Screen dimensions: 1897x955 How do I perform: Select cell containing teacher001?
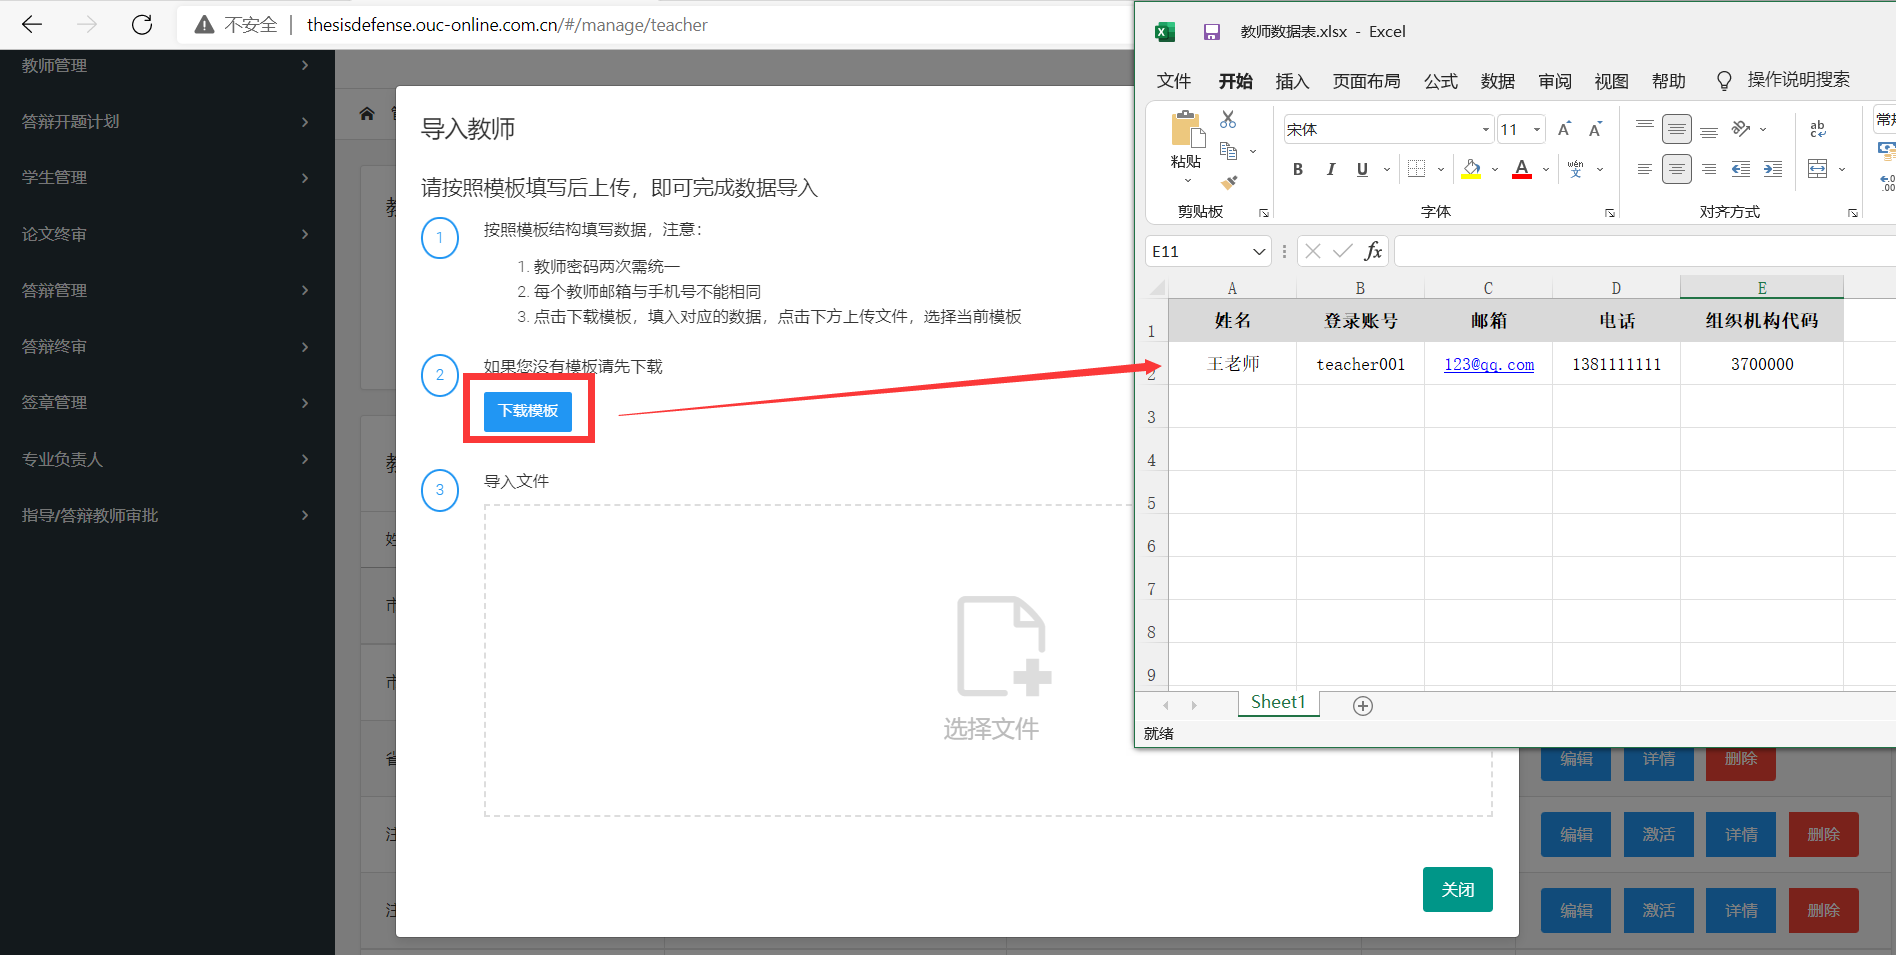coord(1361,364)
